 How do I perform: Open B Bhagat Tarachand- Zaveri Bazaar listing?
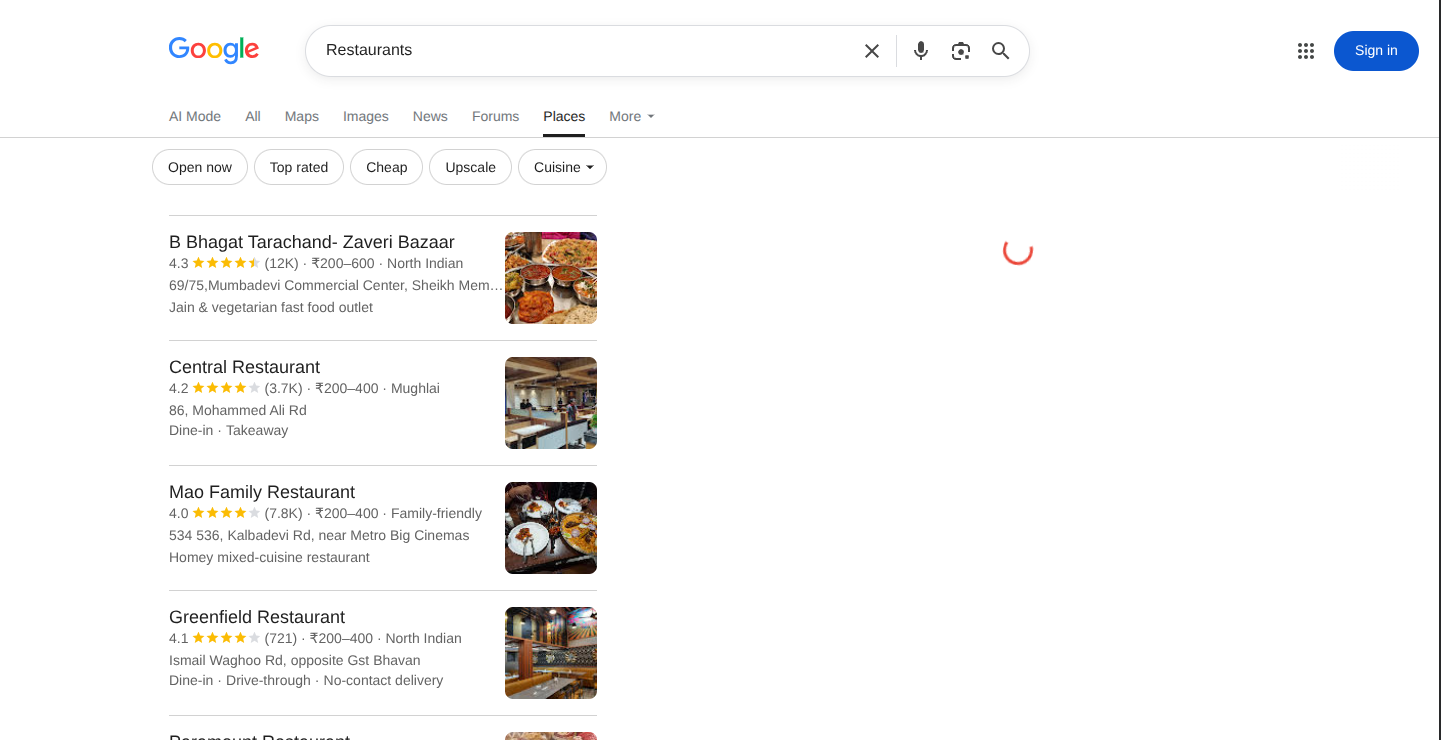312,242
